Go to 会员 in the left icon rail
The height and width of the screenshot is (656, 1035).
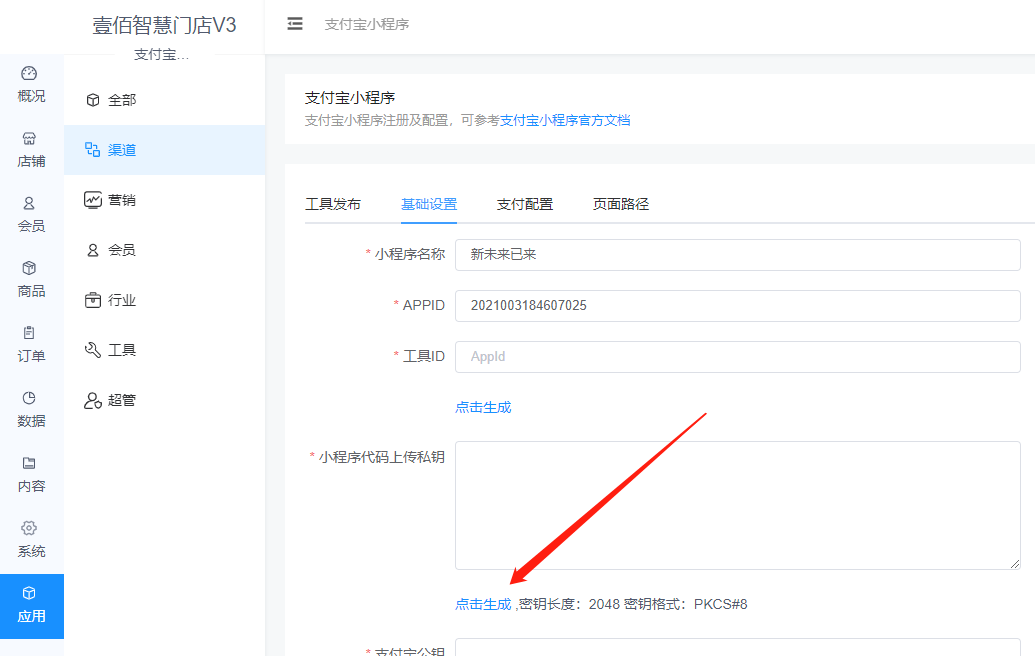(x=31, y=214)
